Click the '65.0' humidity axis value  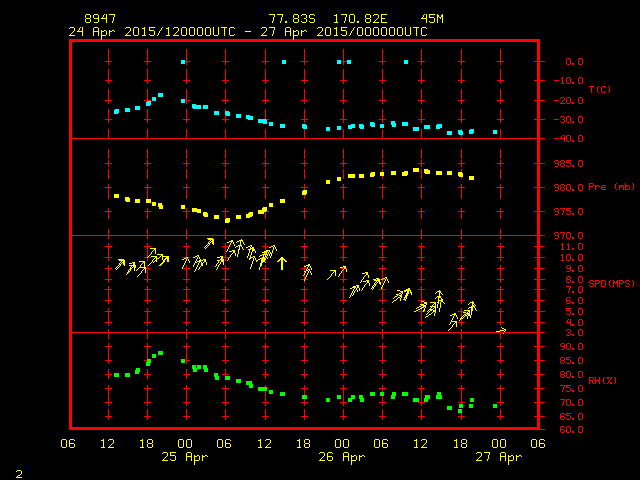572,417
